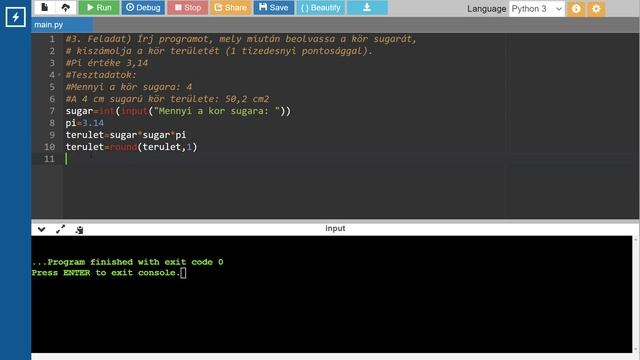Click the '#Tesztadatok:' comment line

101,75
